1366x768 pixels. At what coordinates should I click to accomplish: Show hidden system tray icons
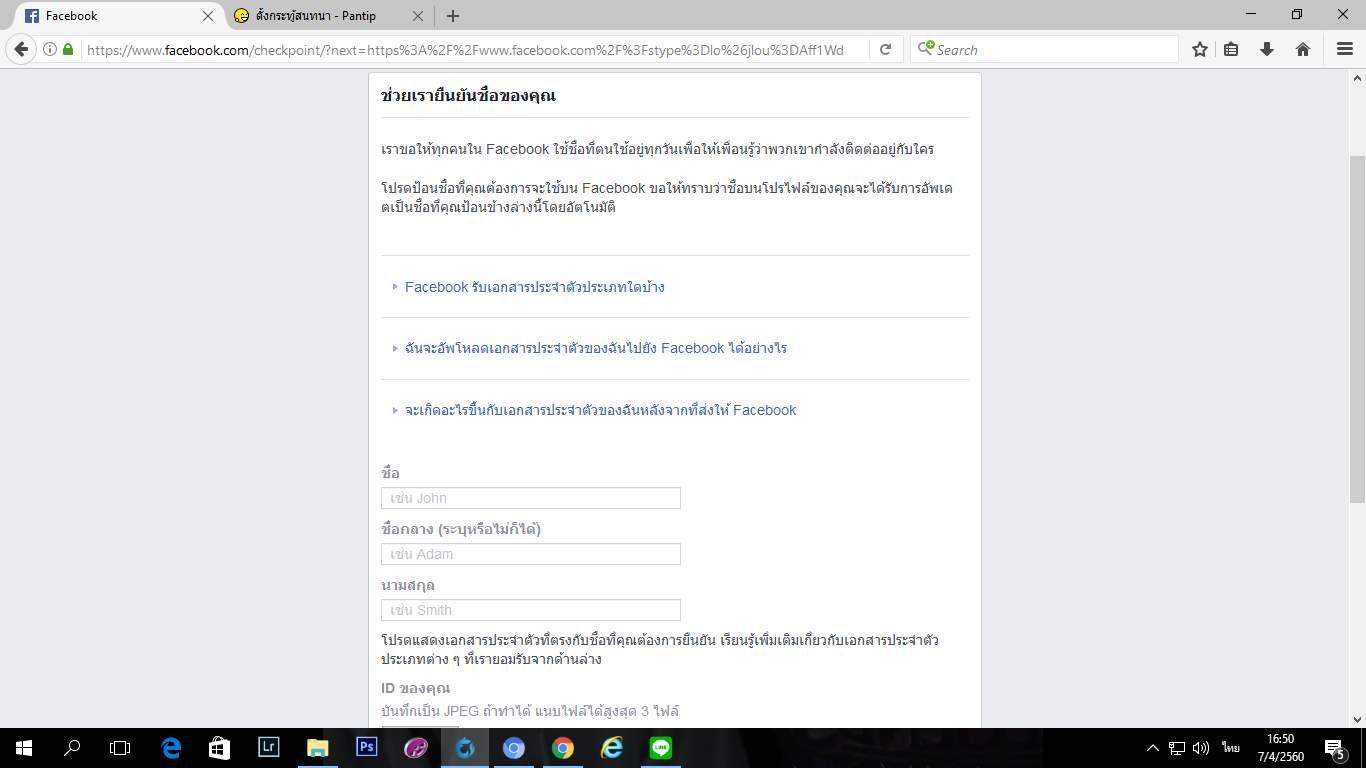[1153, 748]
